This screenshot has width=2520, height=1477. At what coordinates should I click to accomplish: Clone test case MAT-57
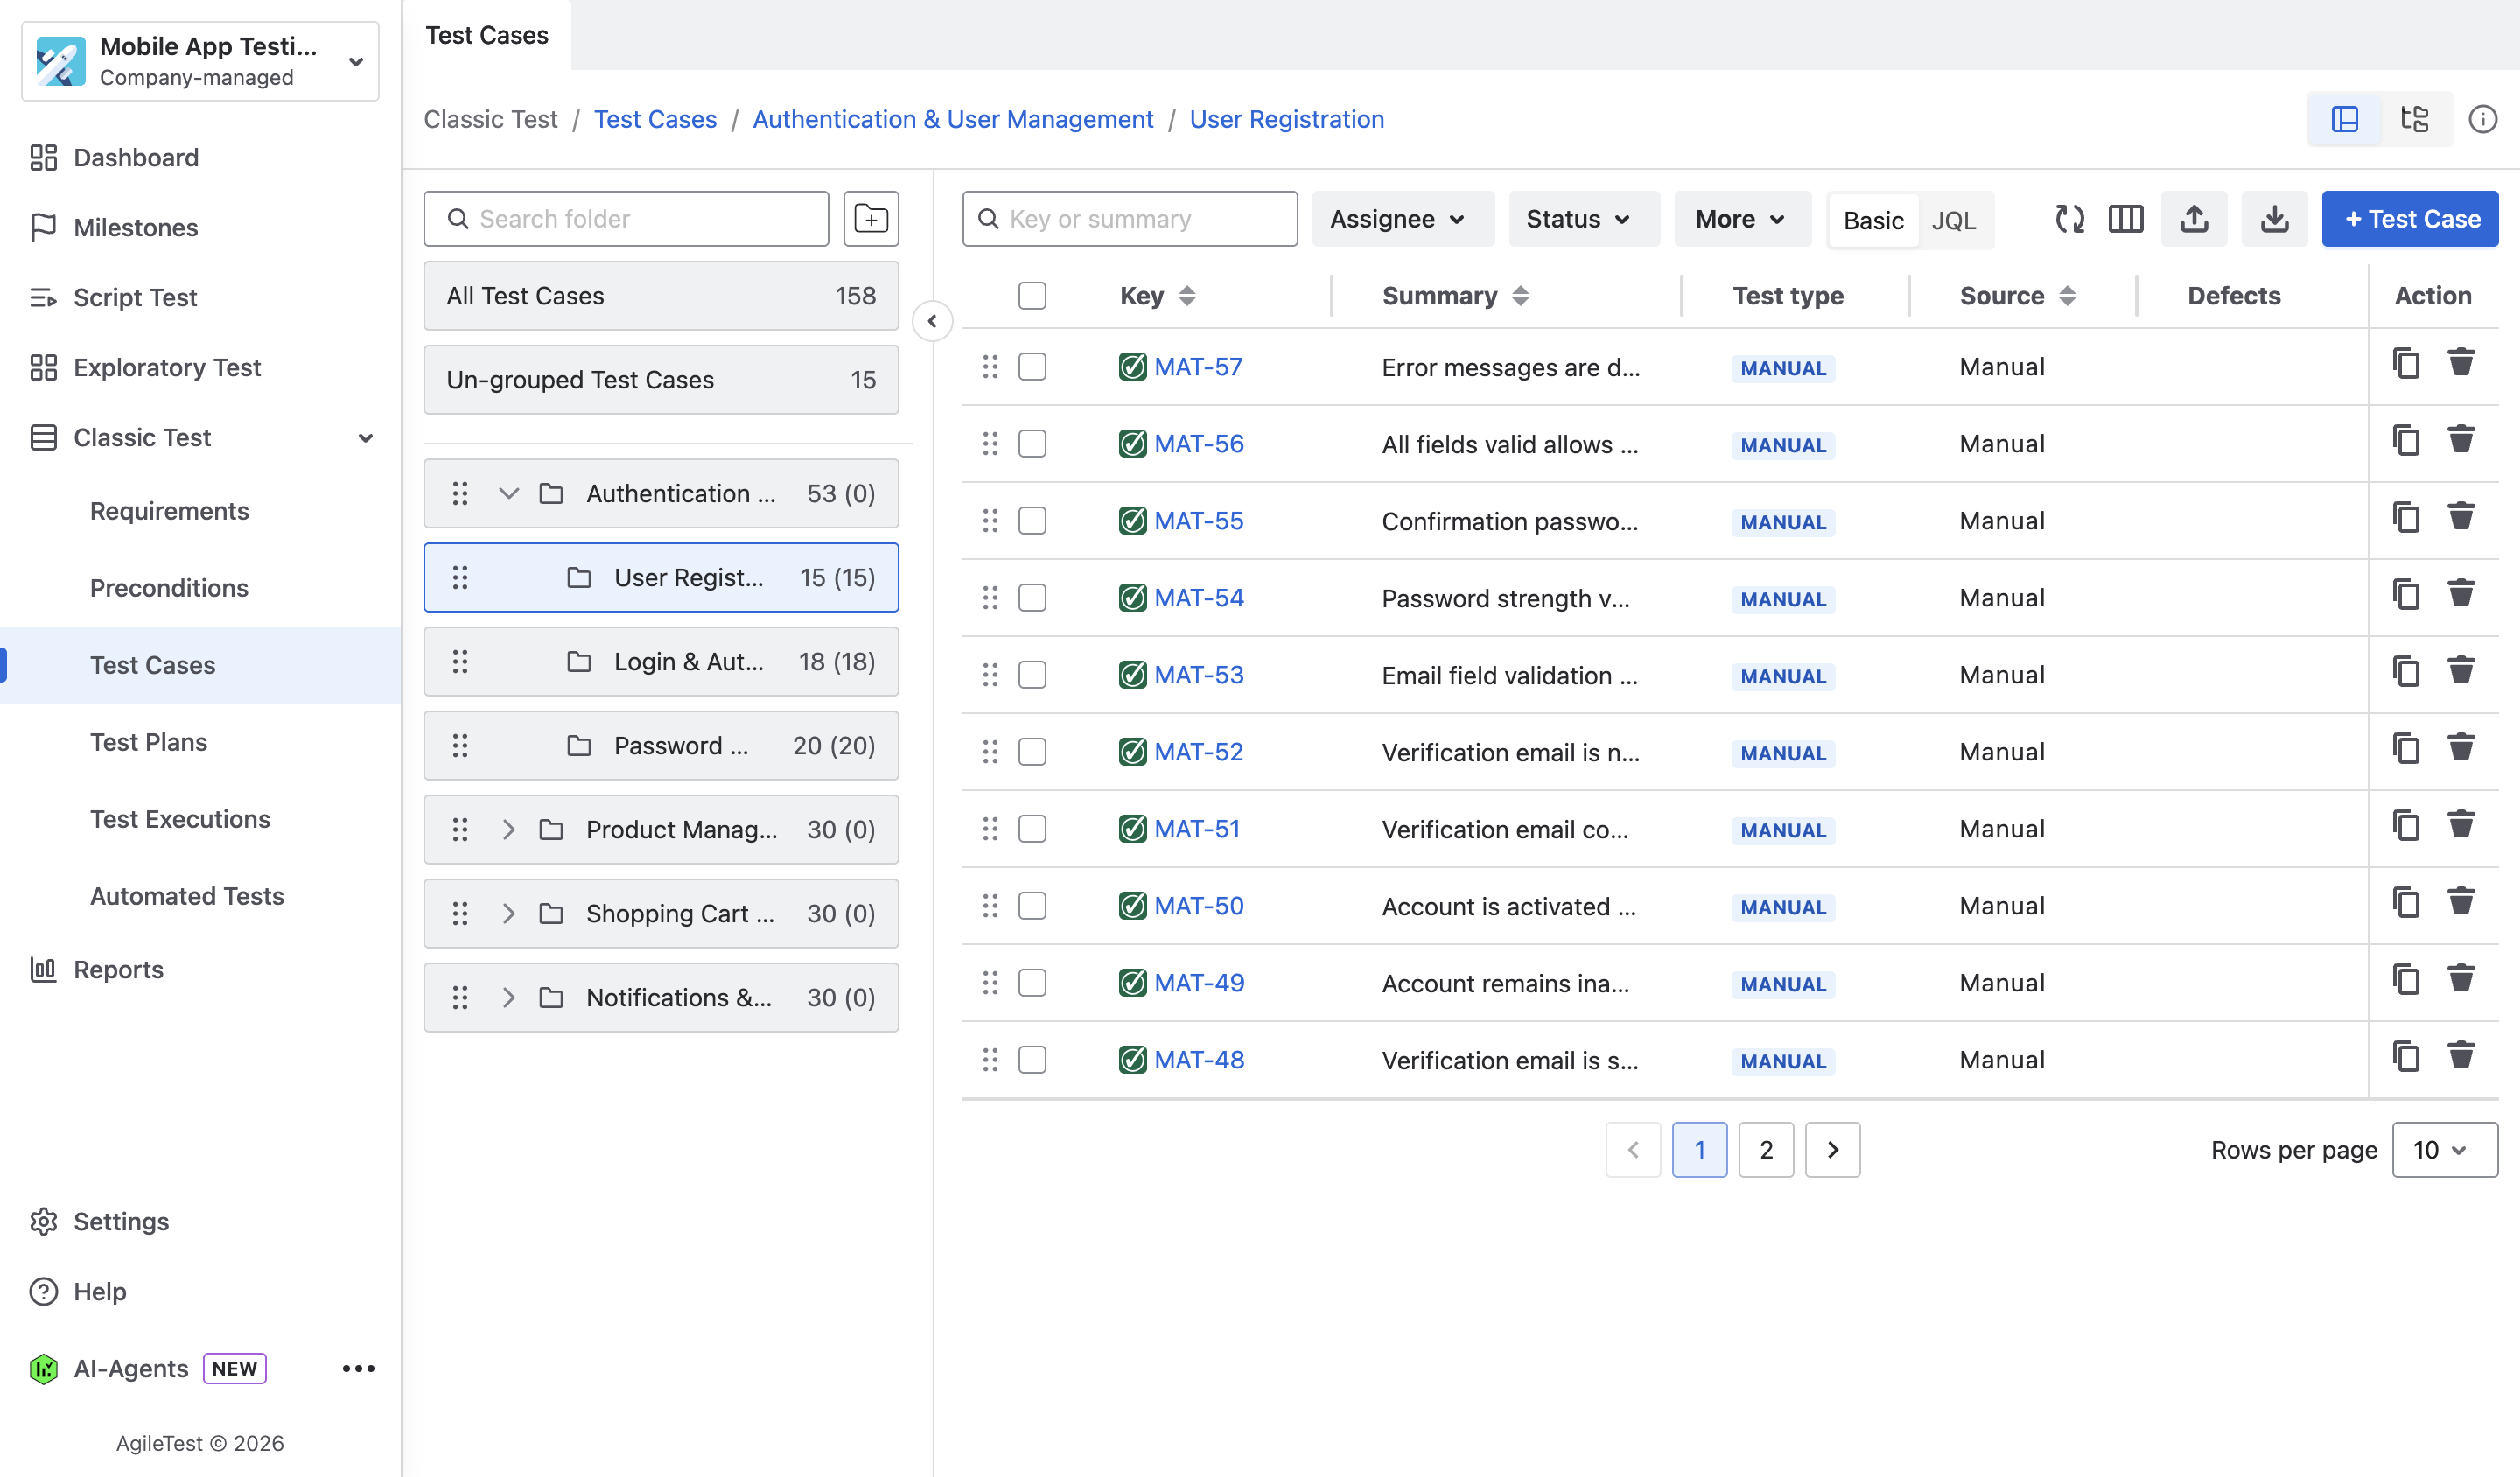(x=2405, y=364)
